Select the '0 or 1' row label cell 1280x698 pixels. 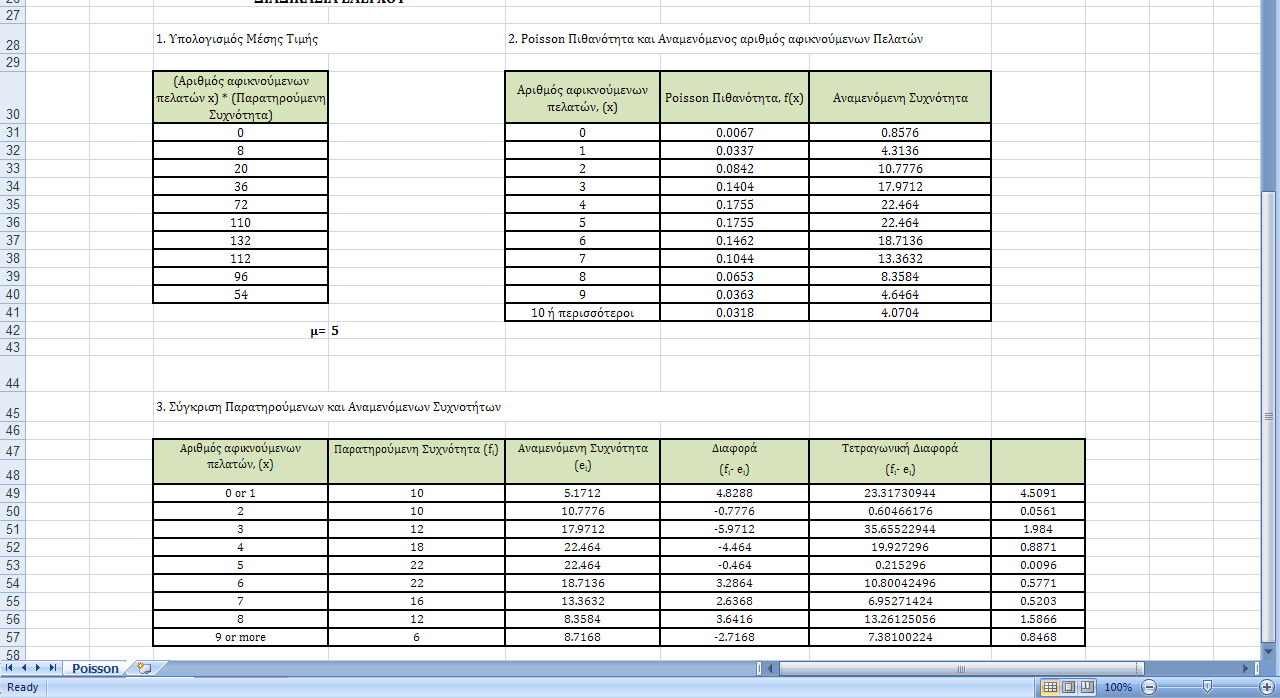point(240,493)
